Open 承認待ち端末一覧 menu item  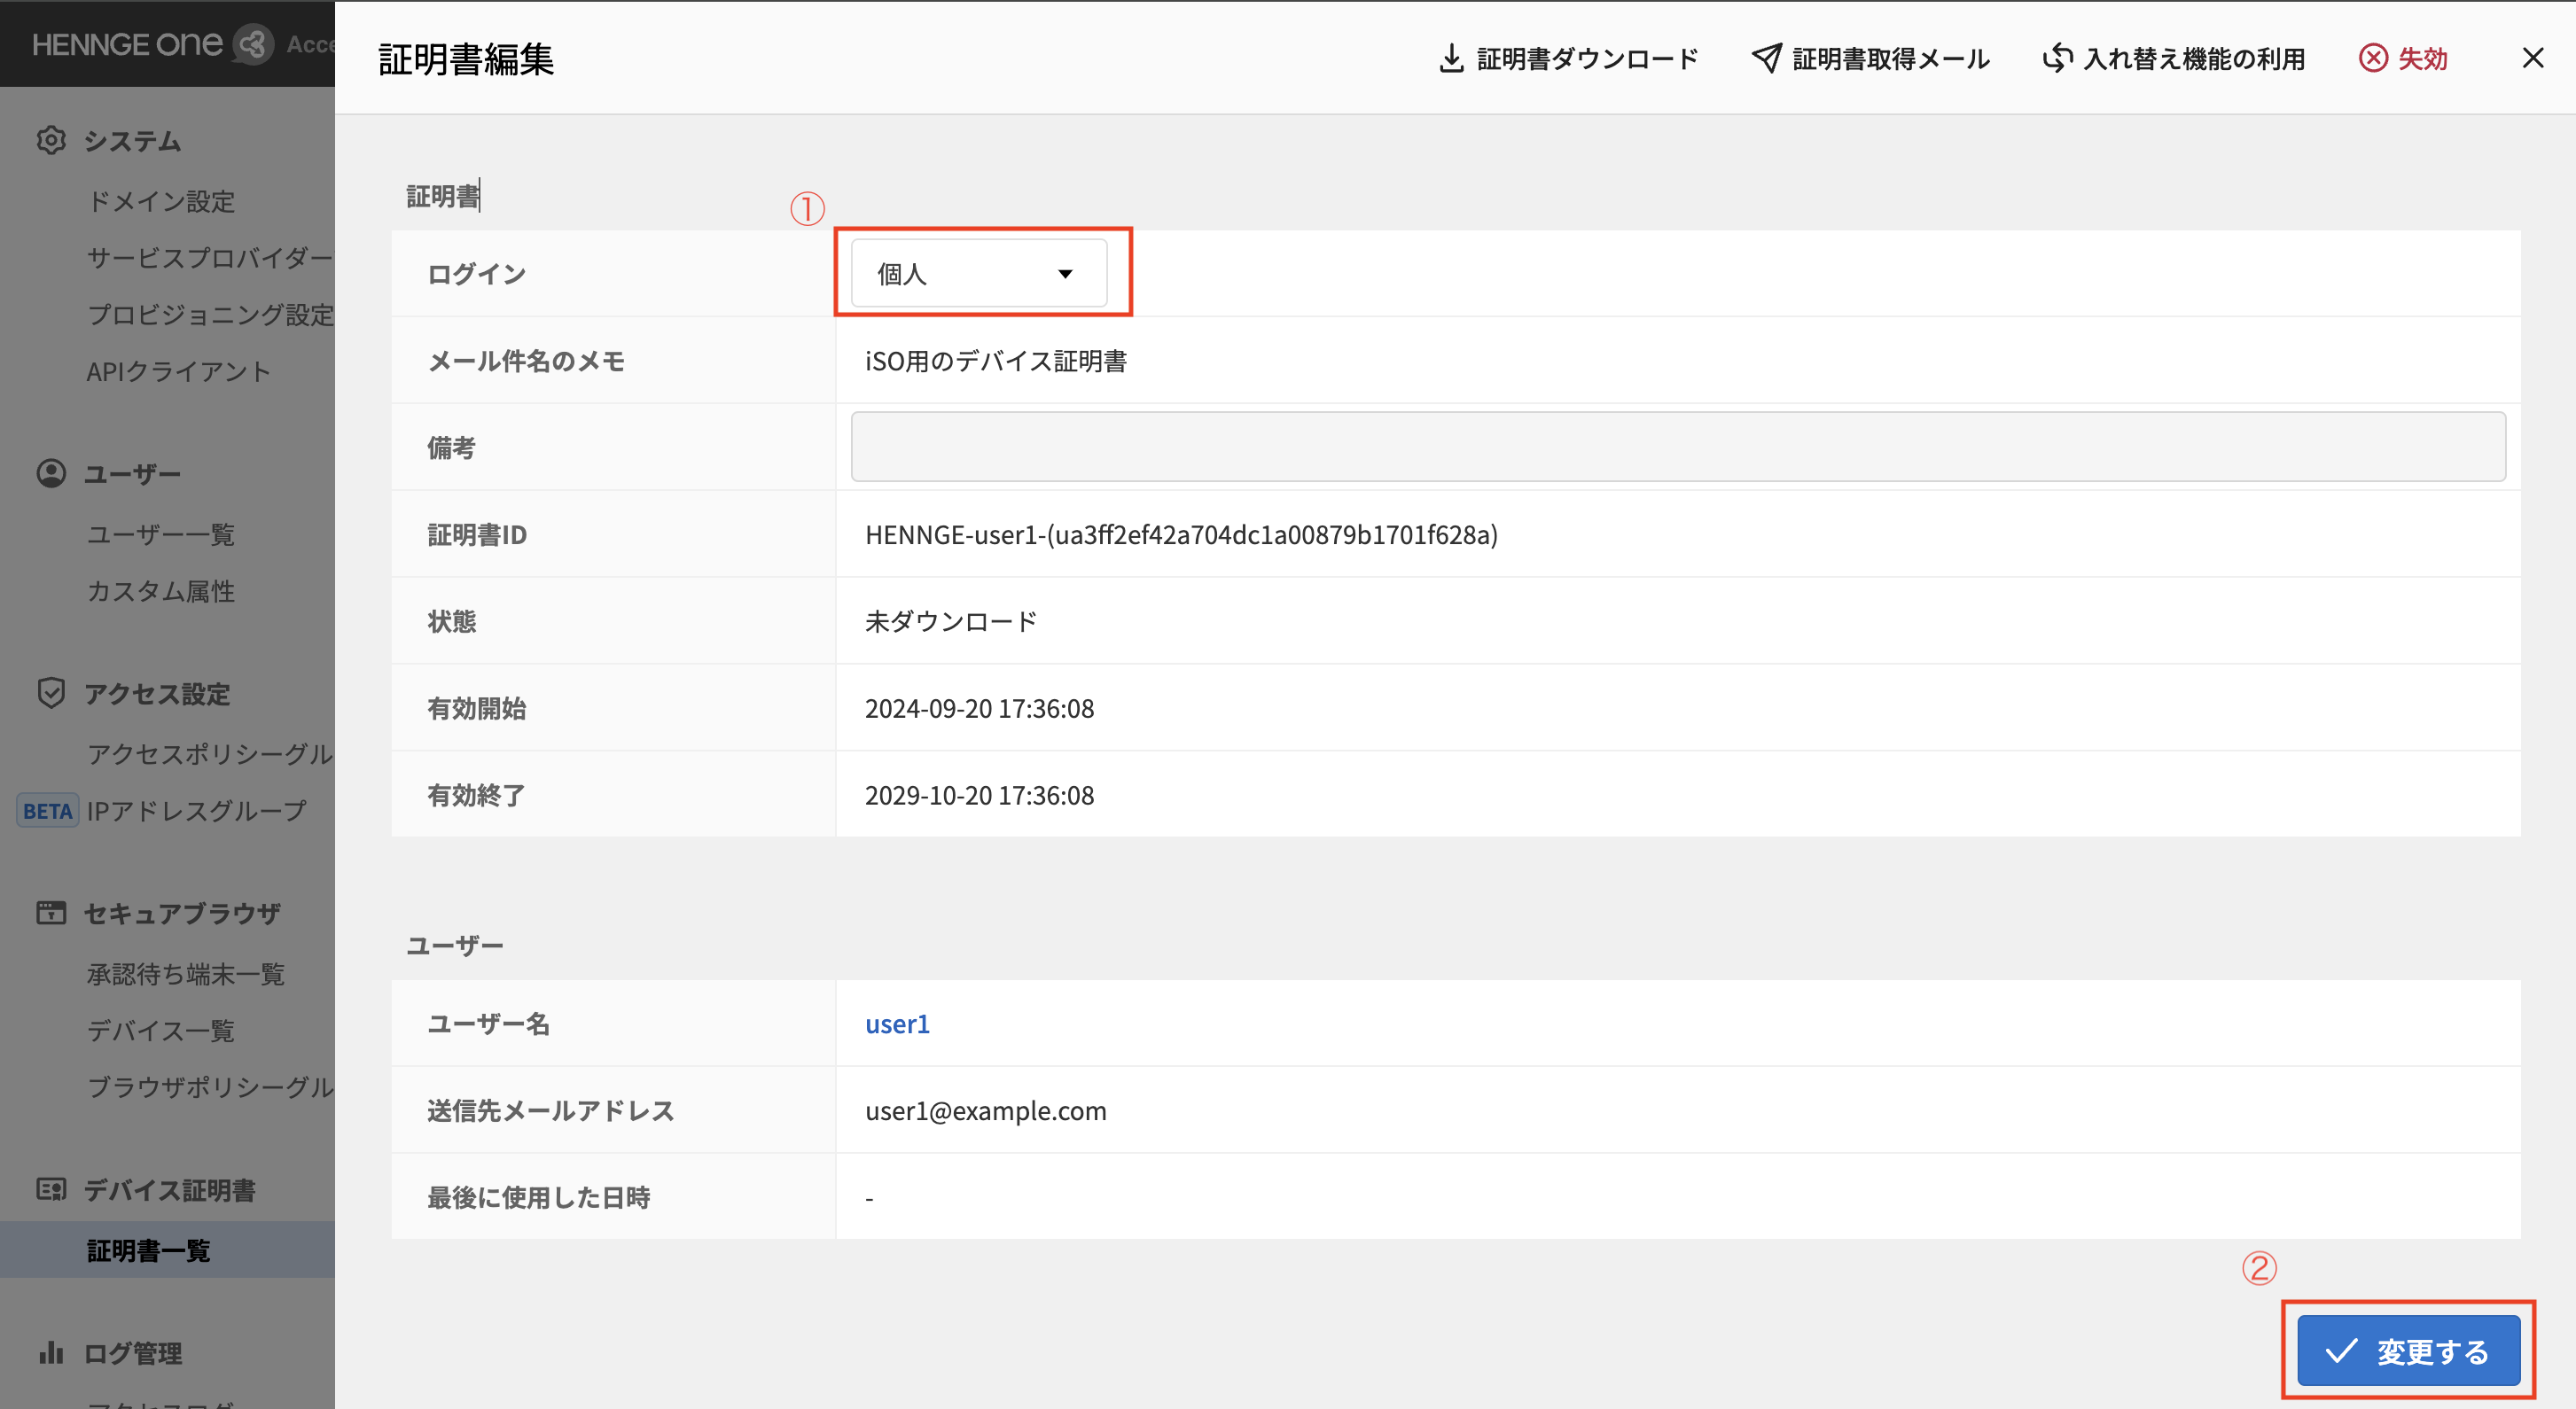coord(186,974)
